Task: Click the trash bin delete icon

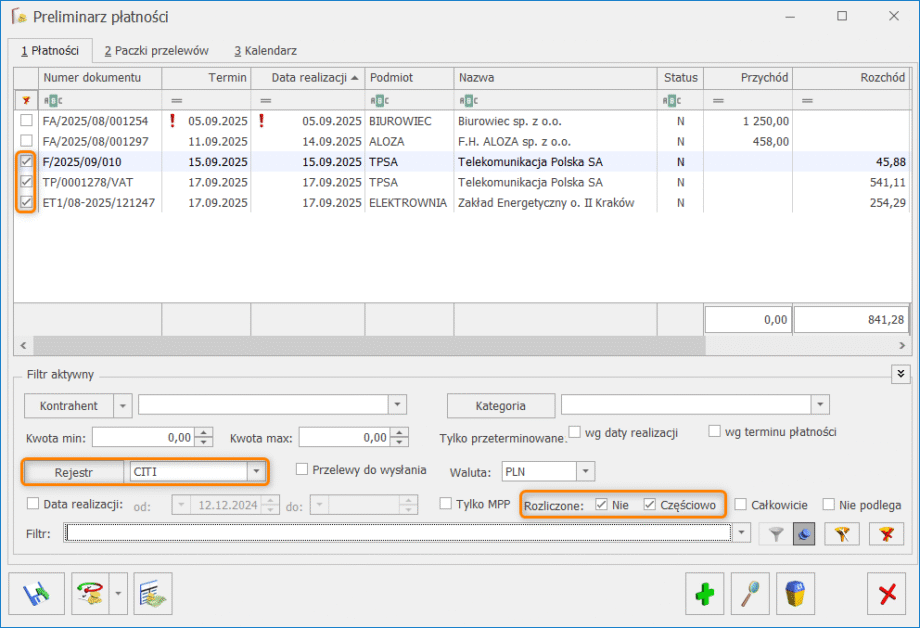Action: pyautogui.click(x=795, y=594)
